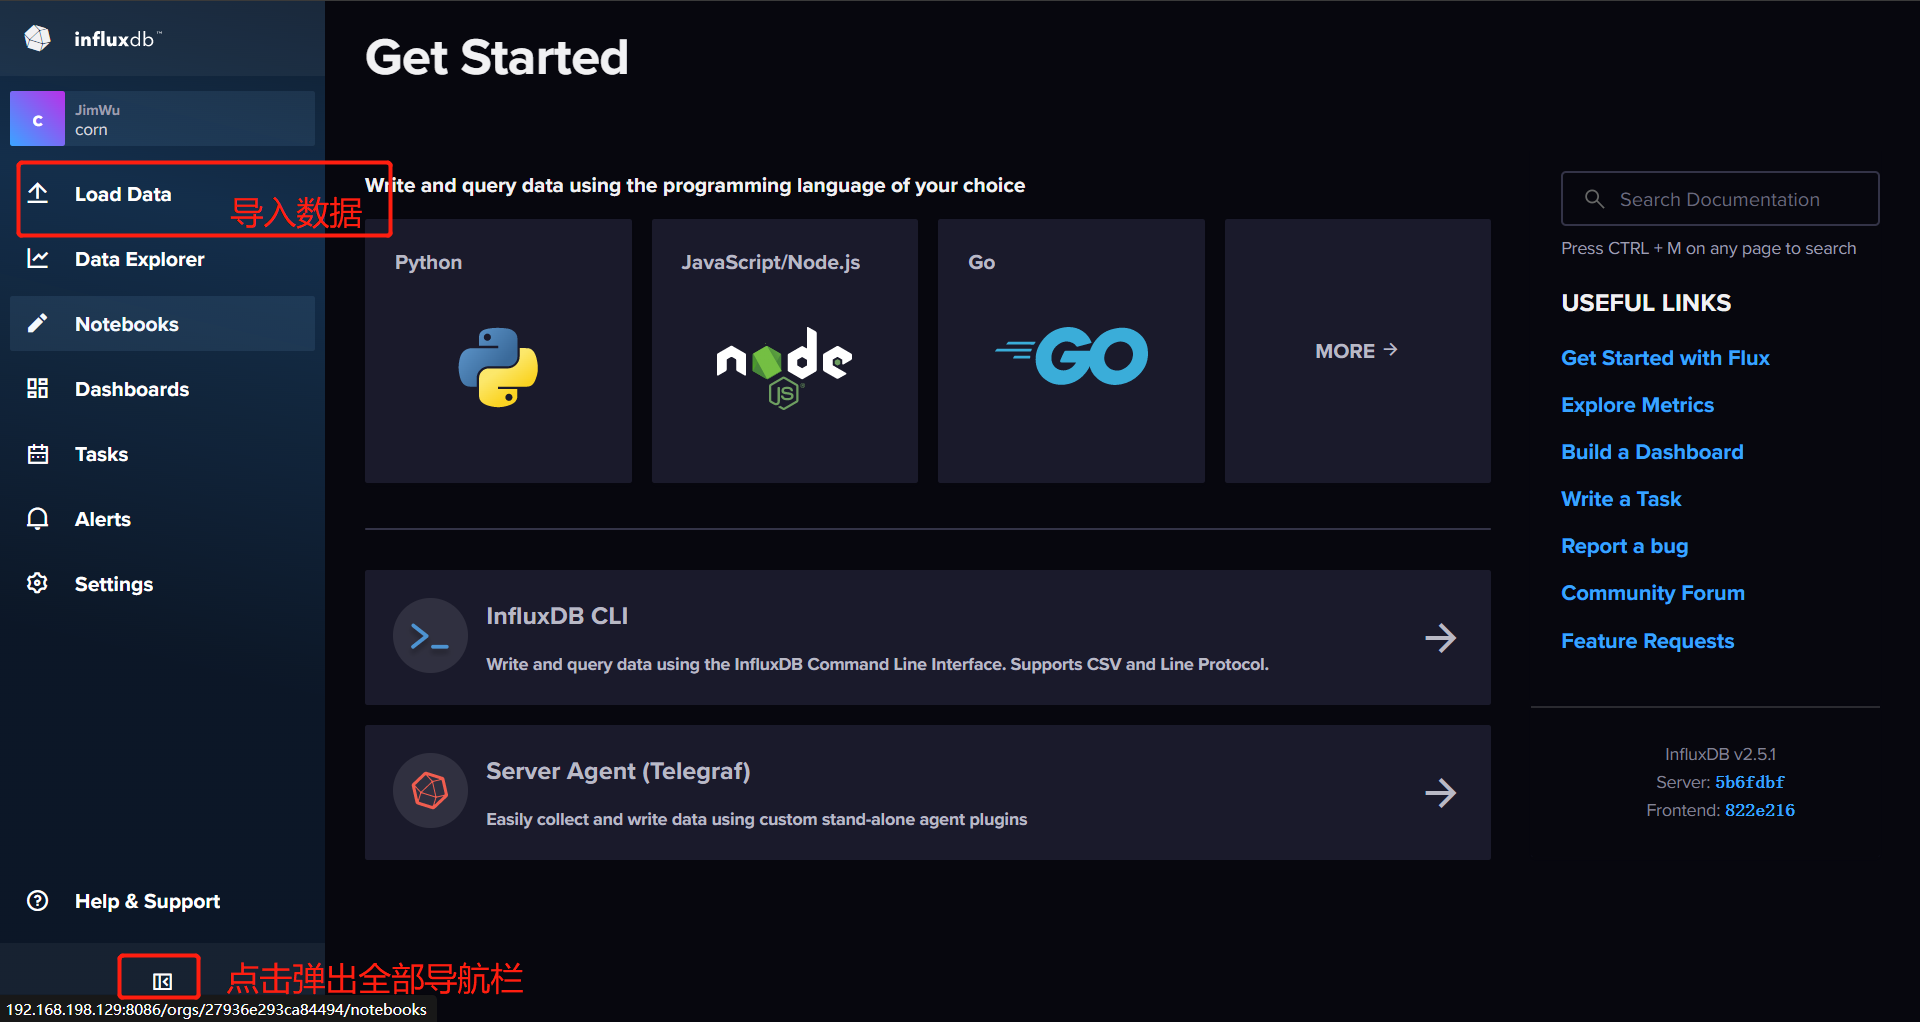Click server commit hash 5b6fdbf
1920x1022 pixels.
tap(1750, 782)
